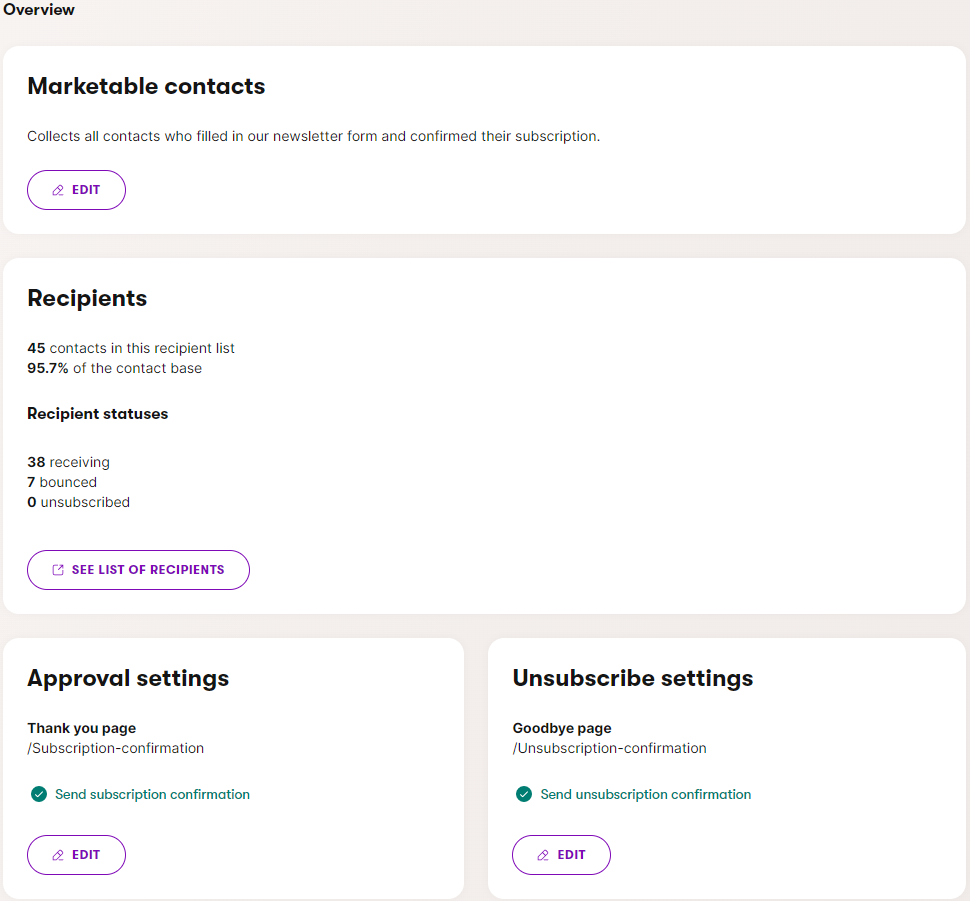The height and width of the screenshot is (901, 970).
Task: Click the green checkmark for unsubscription confirmation
Action: click(x=523, y=795)
